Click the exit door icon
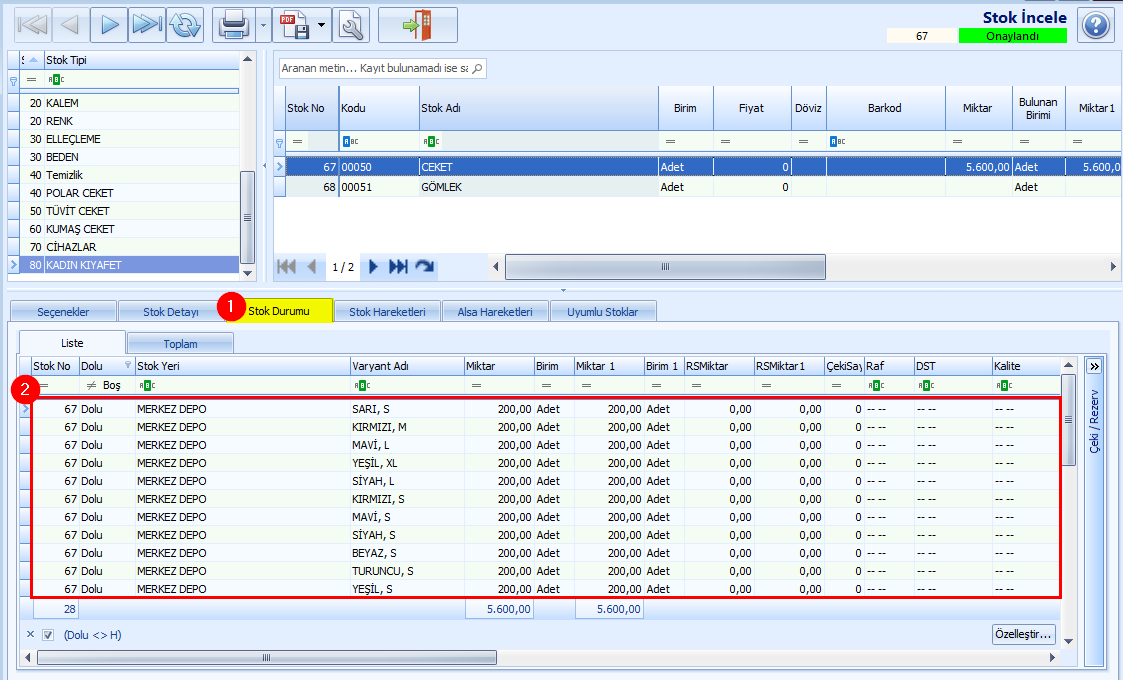Image resolution: width=1123 pixels, height=680 pixels. pos(418,25)
